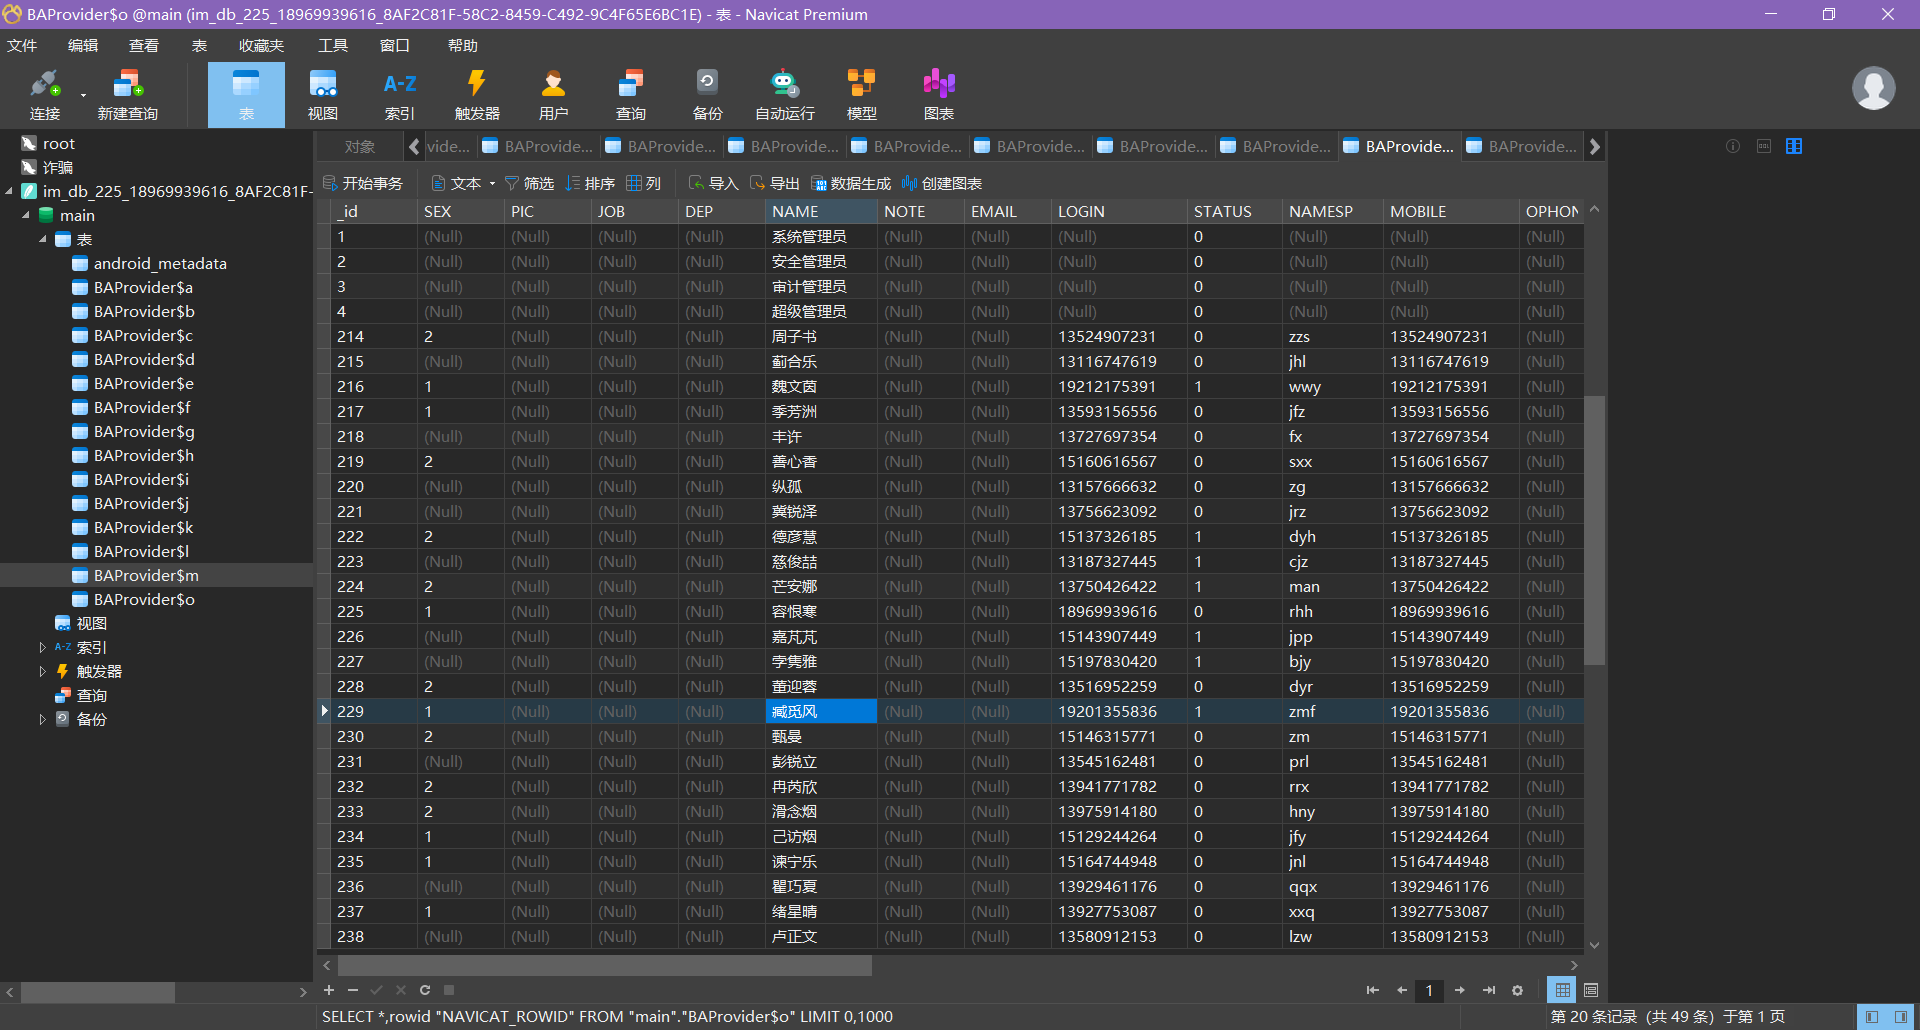
Task: Select the 表 table toolbar button
Action: point(246,95)
